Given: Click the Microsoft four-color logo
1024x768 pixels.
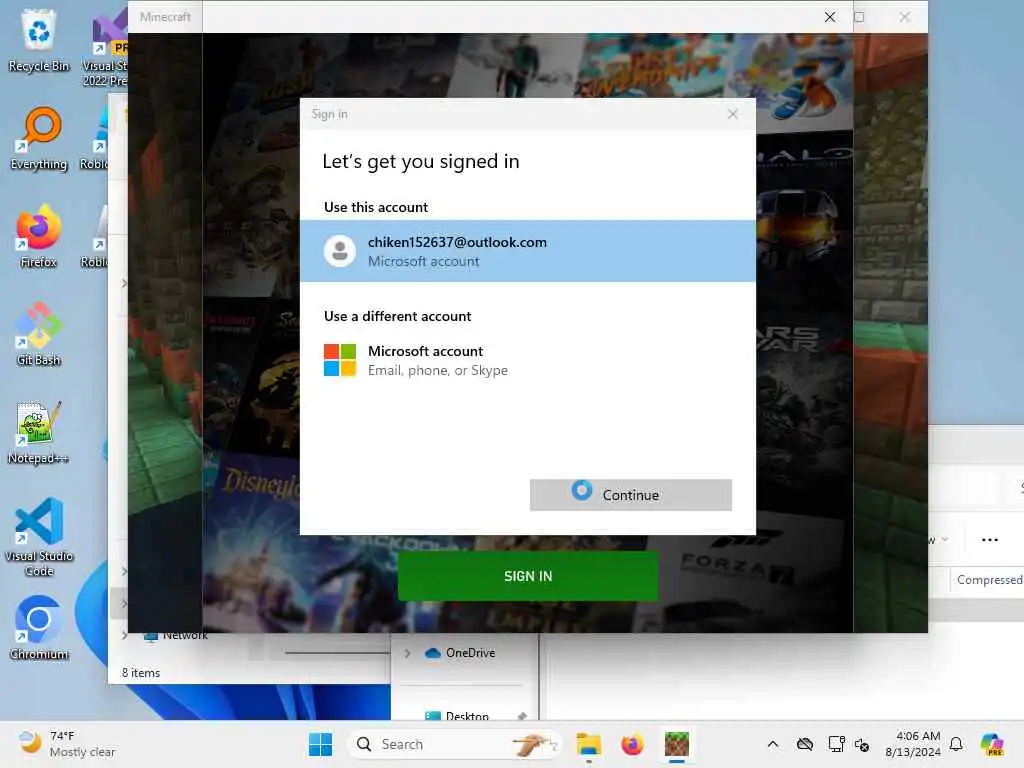Looking at the screenshot, I should coord(340,360).
